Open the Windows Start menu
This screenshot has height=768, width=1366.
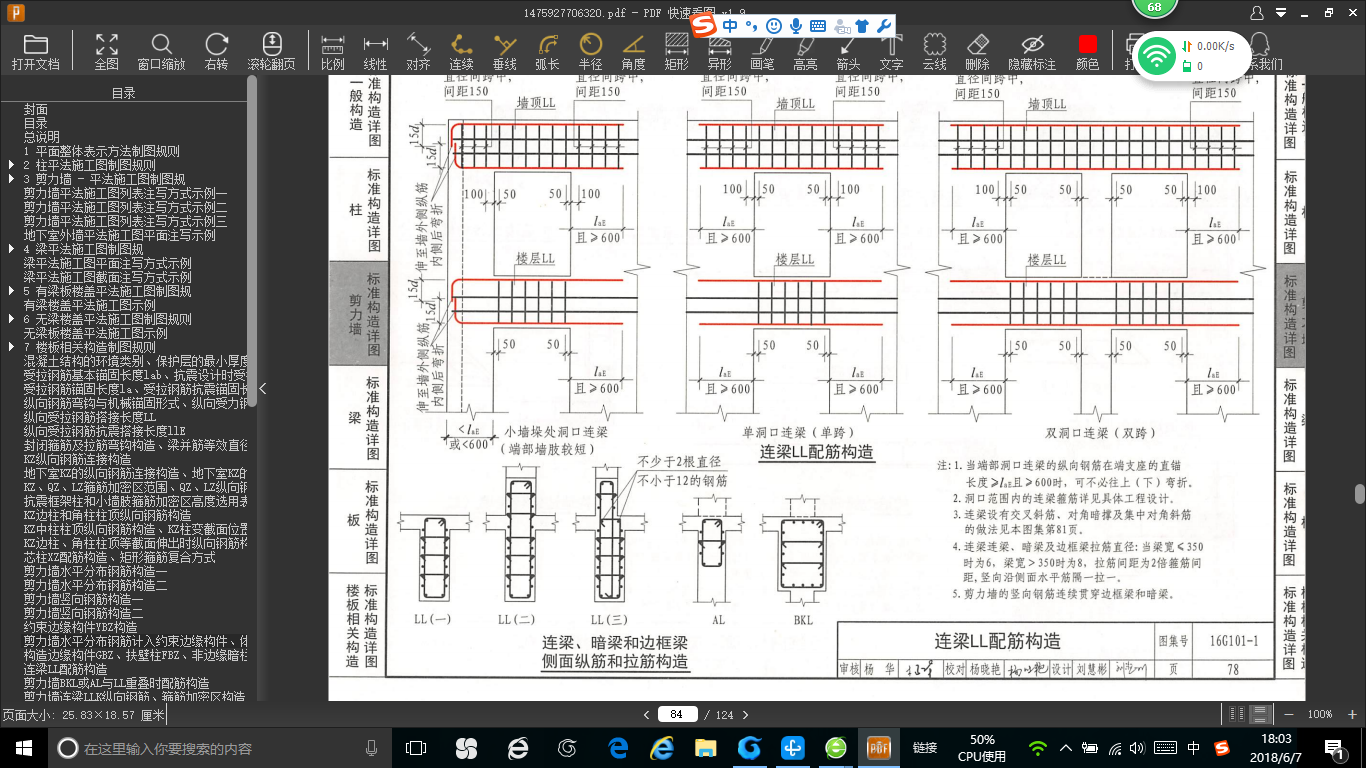(x=23, y=748)
